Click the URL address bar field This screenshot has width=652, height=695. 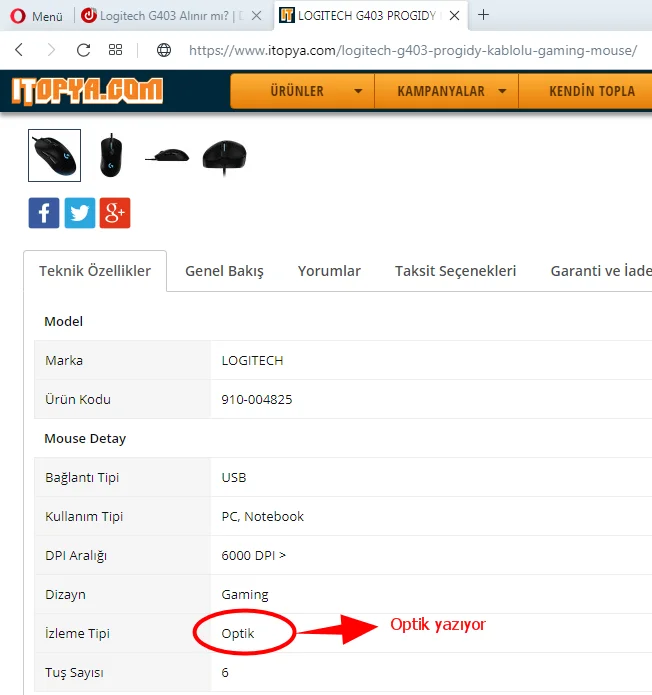click(412, 51)
